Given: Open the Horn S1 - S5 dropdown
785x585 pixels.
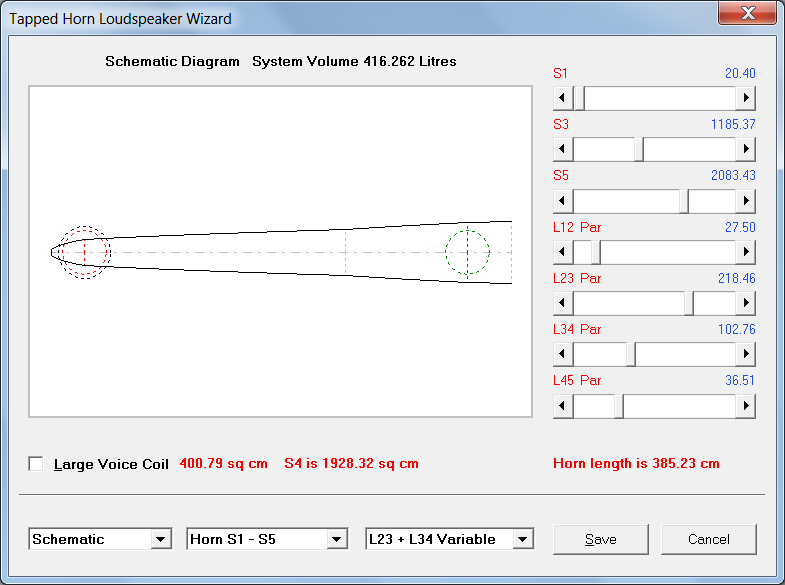Looking at the screenshot, I should click(x=267, y=539).
